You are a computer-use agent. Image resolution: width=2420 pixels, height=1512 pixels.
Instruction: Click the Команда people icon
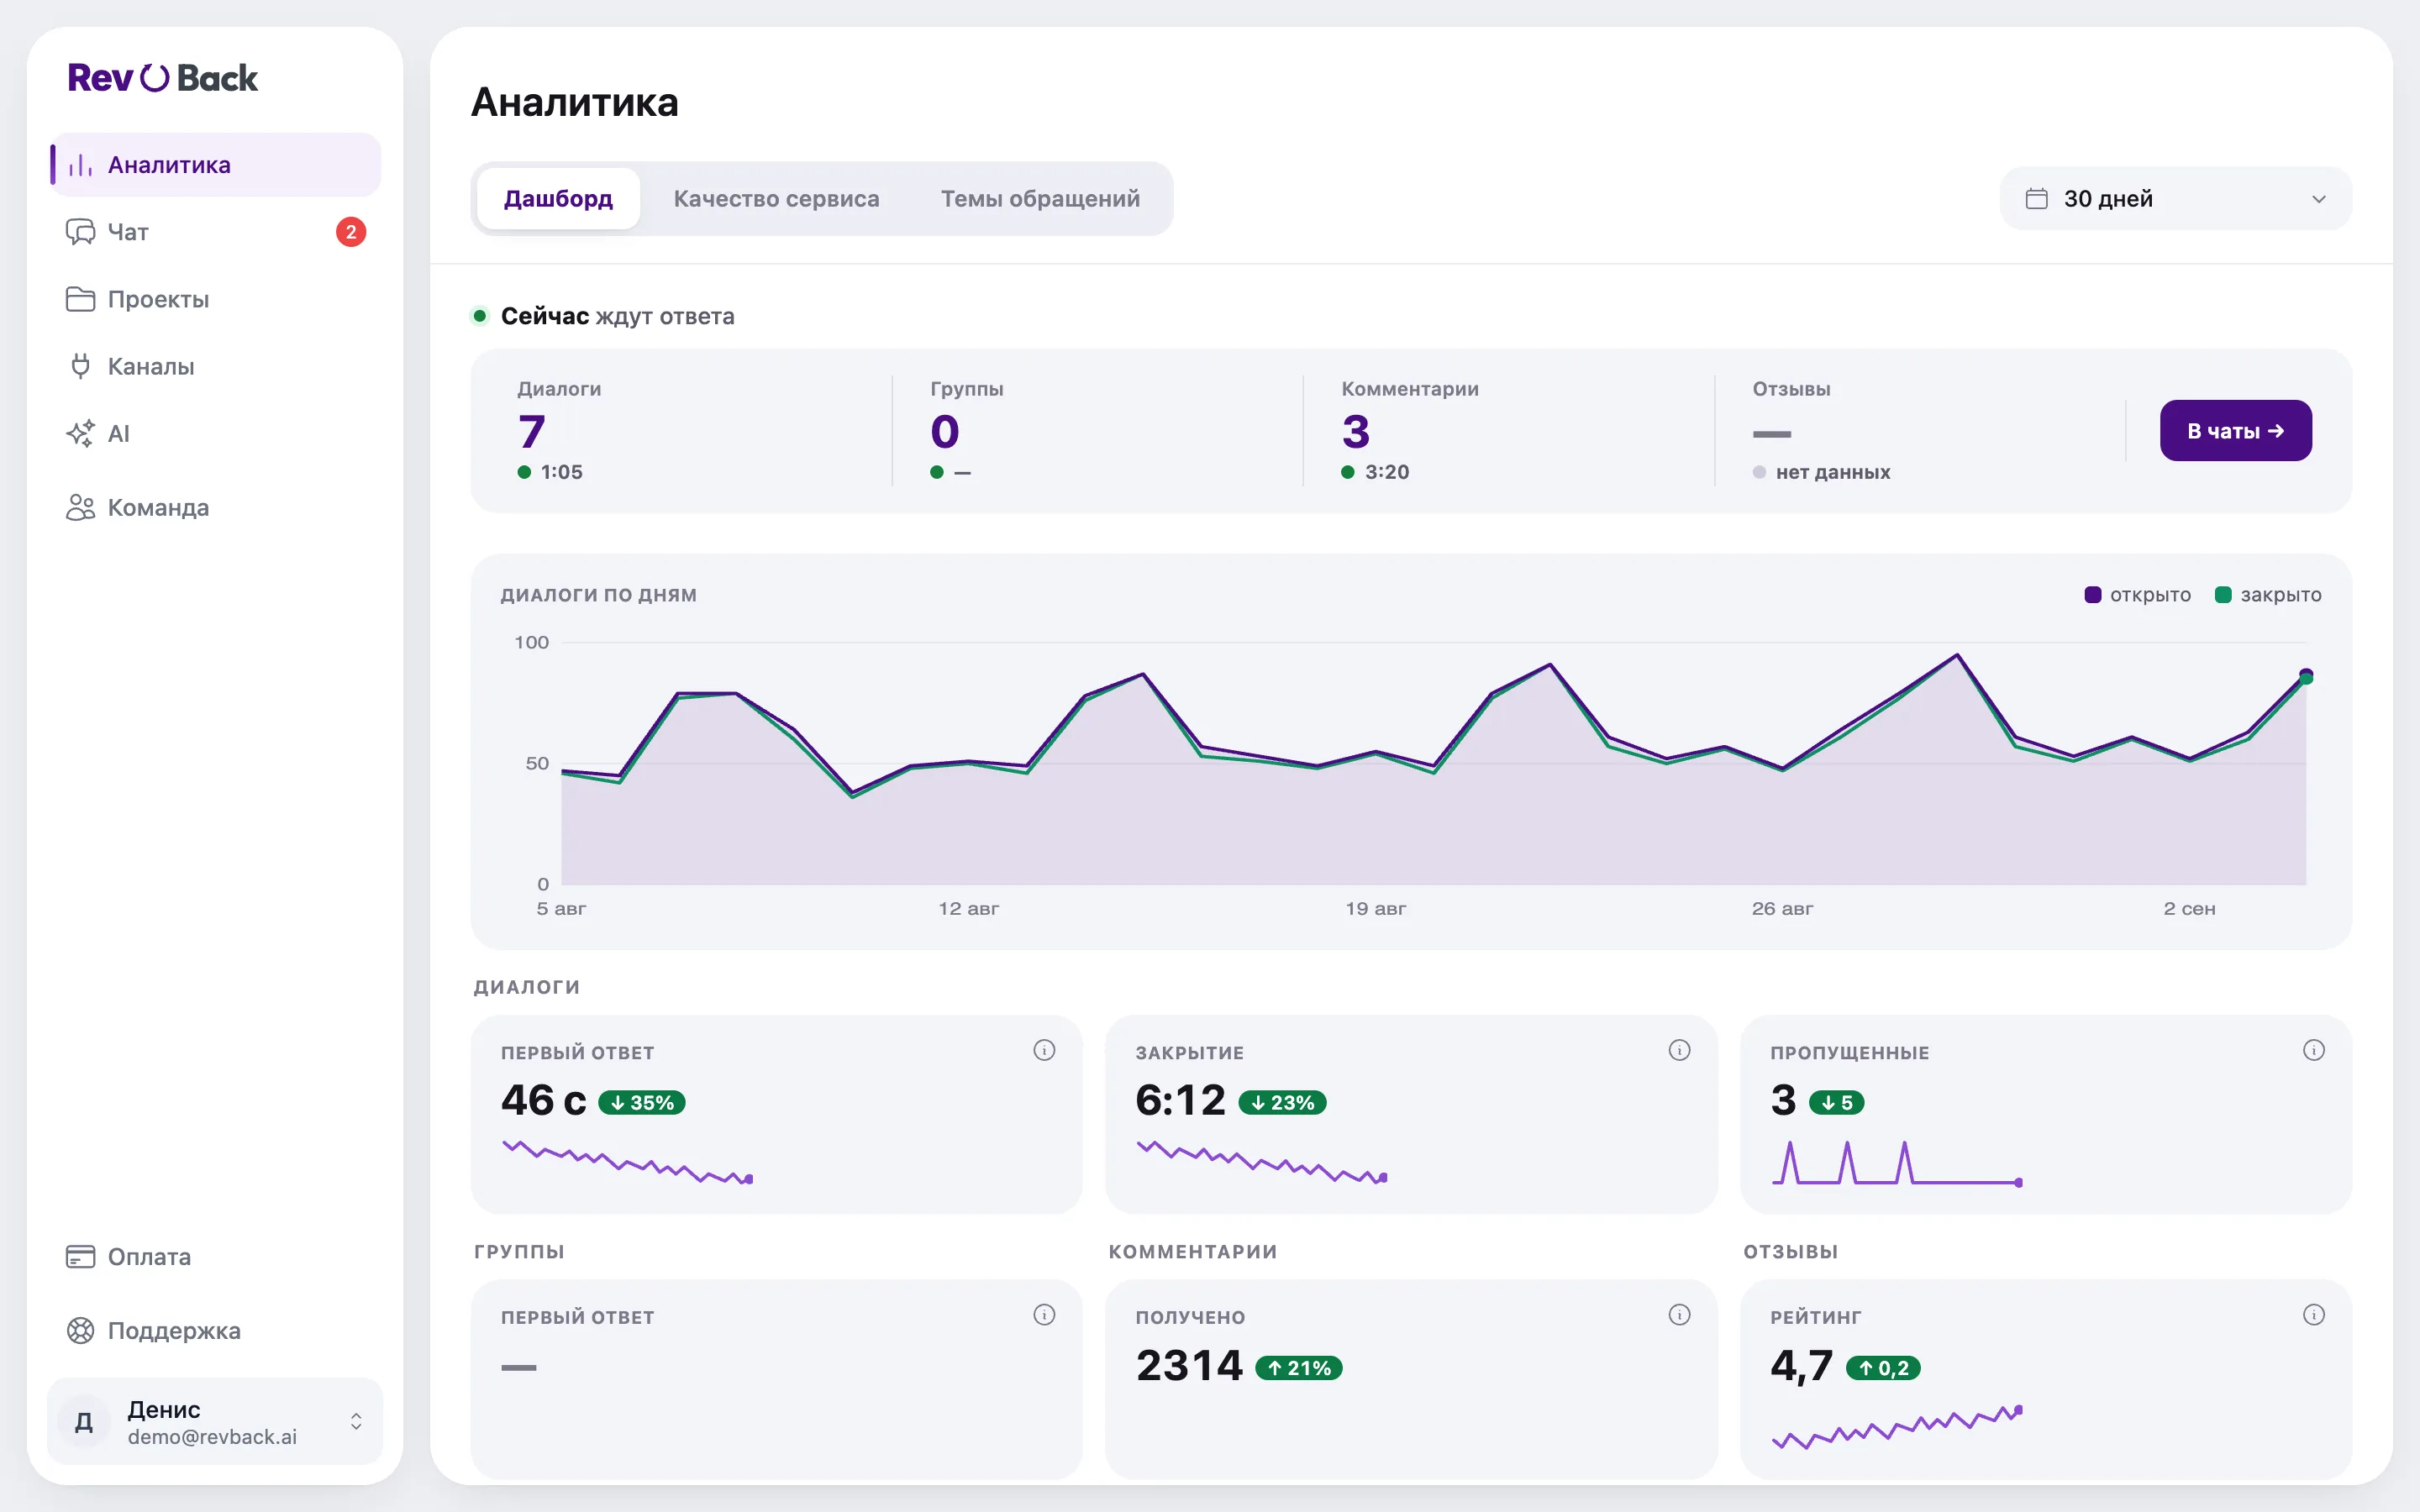coord(80,507)
